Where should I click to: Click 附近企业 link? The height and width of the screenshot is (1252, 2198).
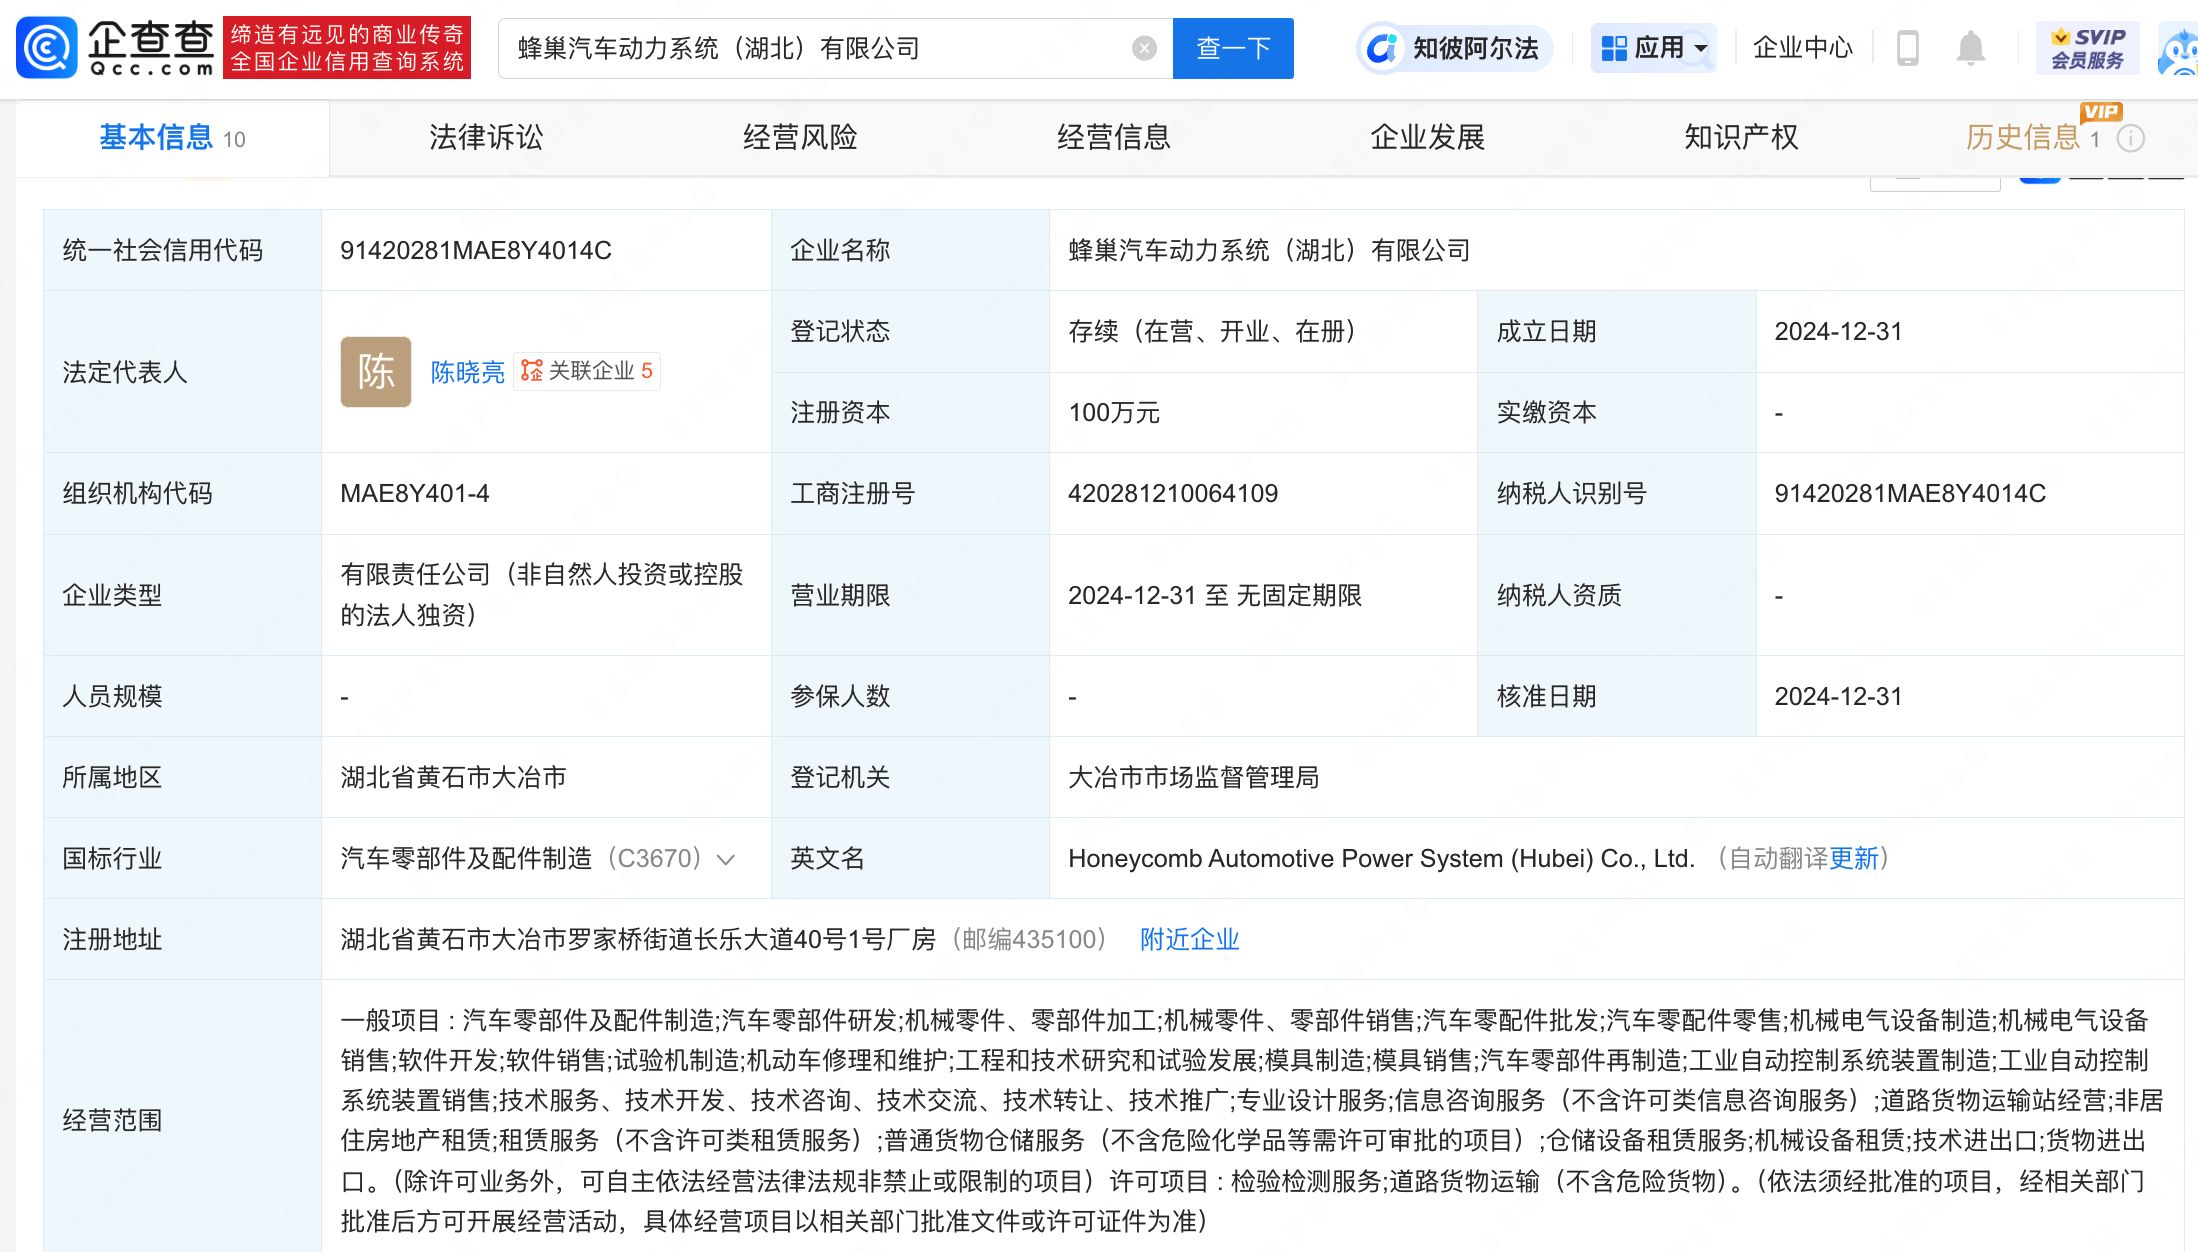tap(1189, 940)
